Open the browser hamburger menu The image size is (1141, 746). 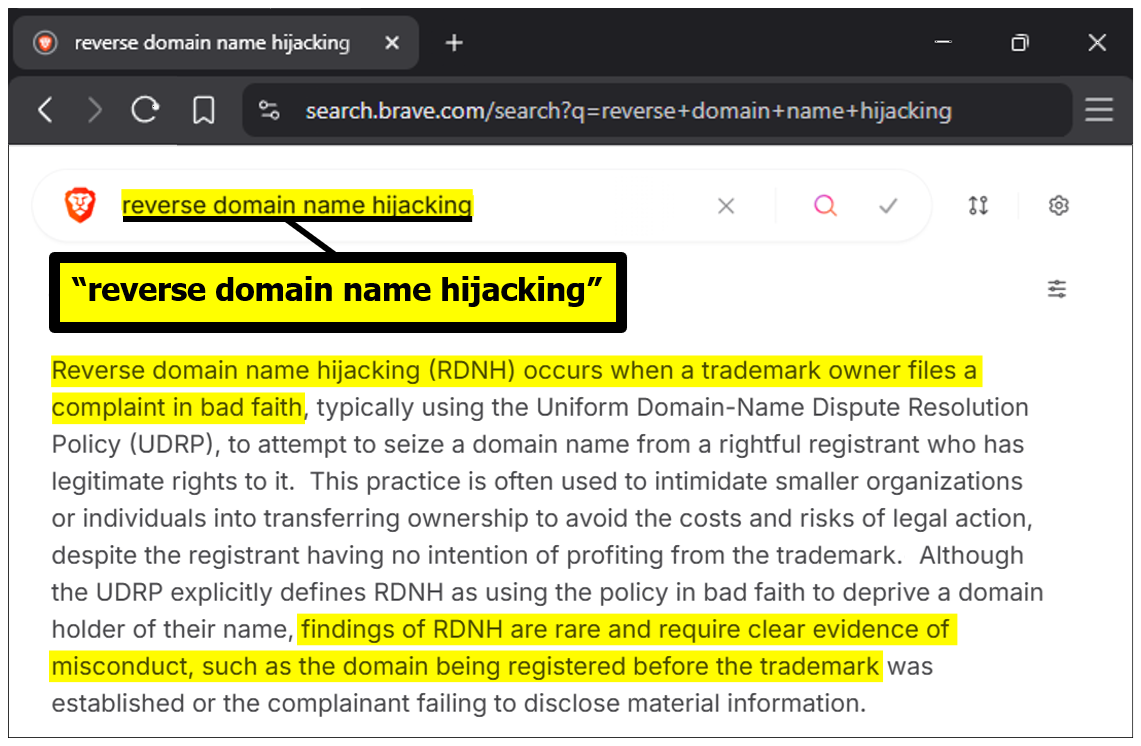click(x=1099, y=110)
